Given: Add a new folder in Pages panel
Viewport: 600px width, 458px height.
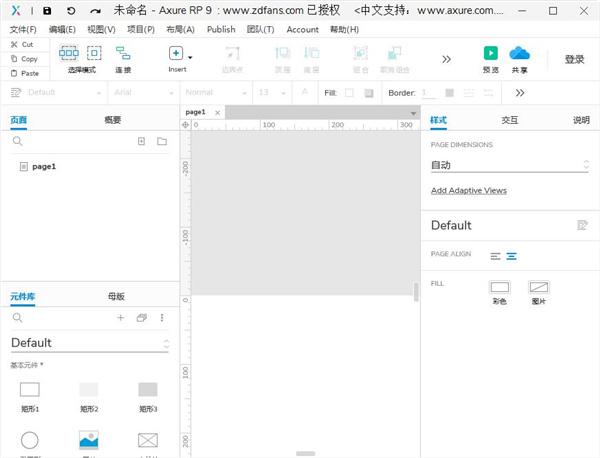Looking at the screenshot, I should [x=162, y=141].
